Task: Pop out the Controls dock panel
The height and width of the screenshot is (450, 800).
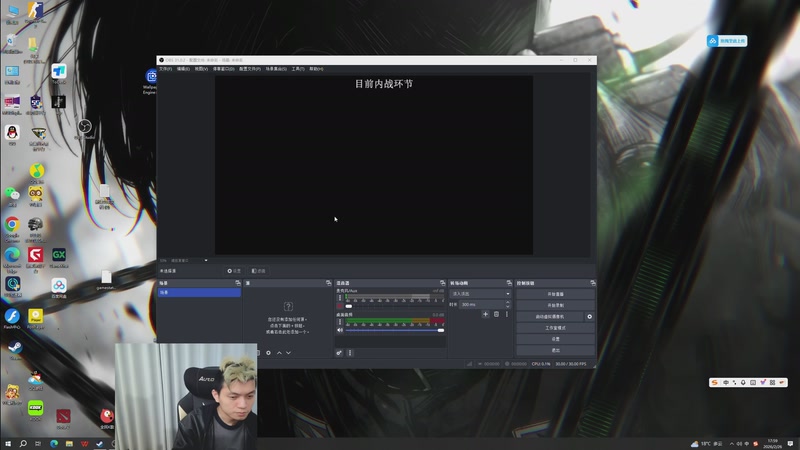Action: [x=592, y=283]
